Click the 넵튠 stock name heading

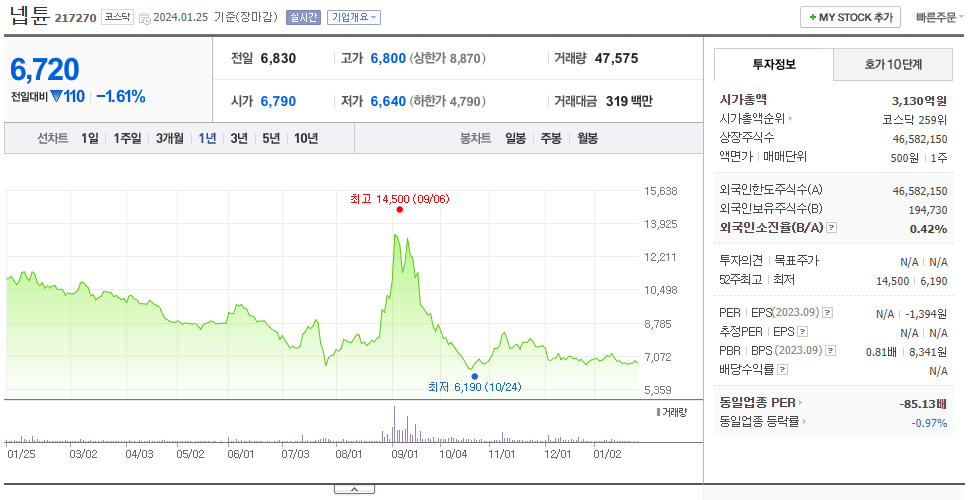tap(29, 15)
